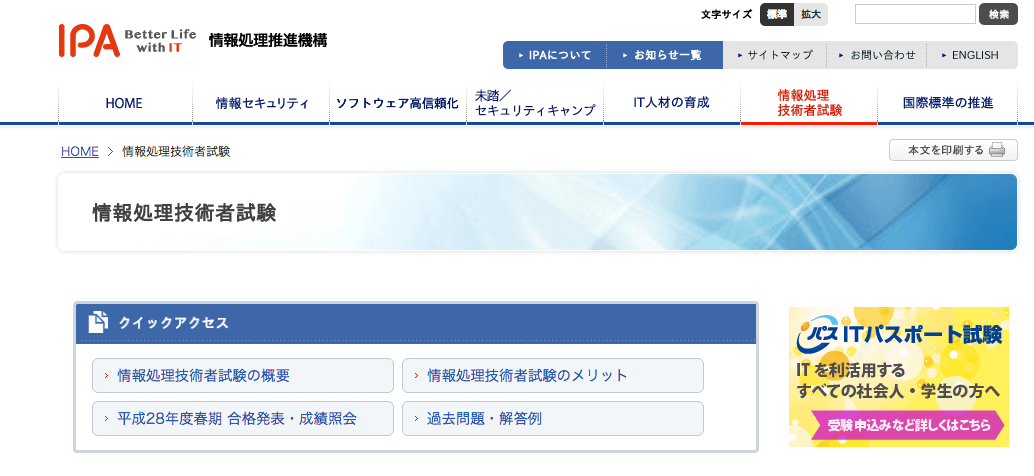Click the 文字サイズ label

726,15
